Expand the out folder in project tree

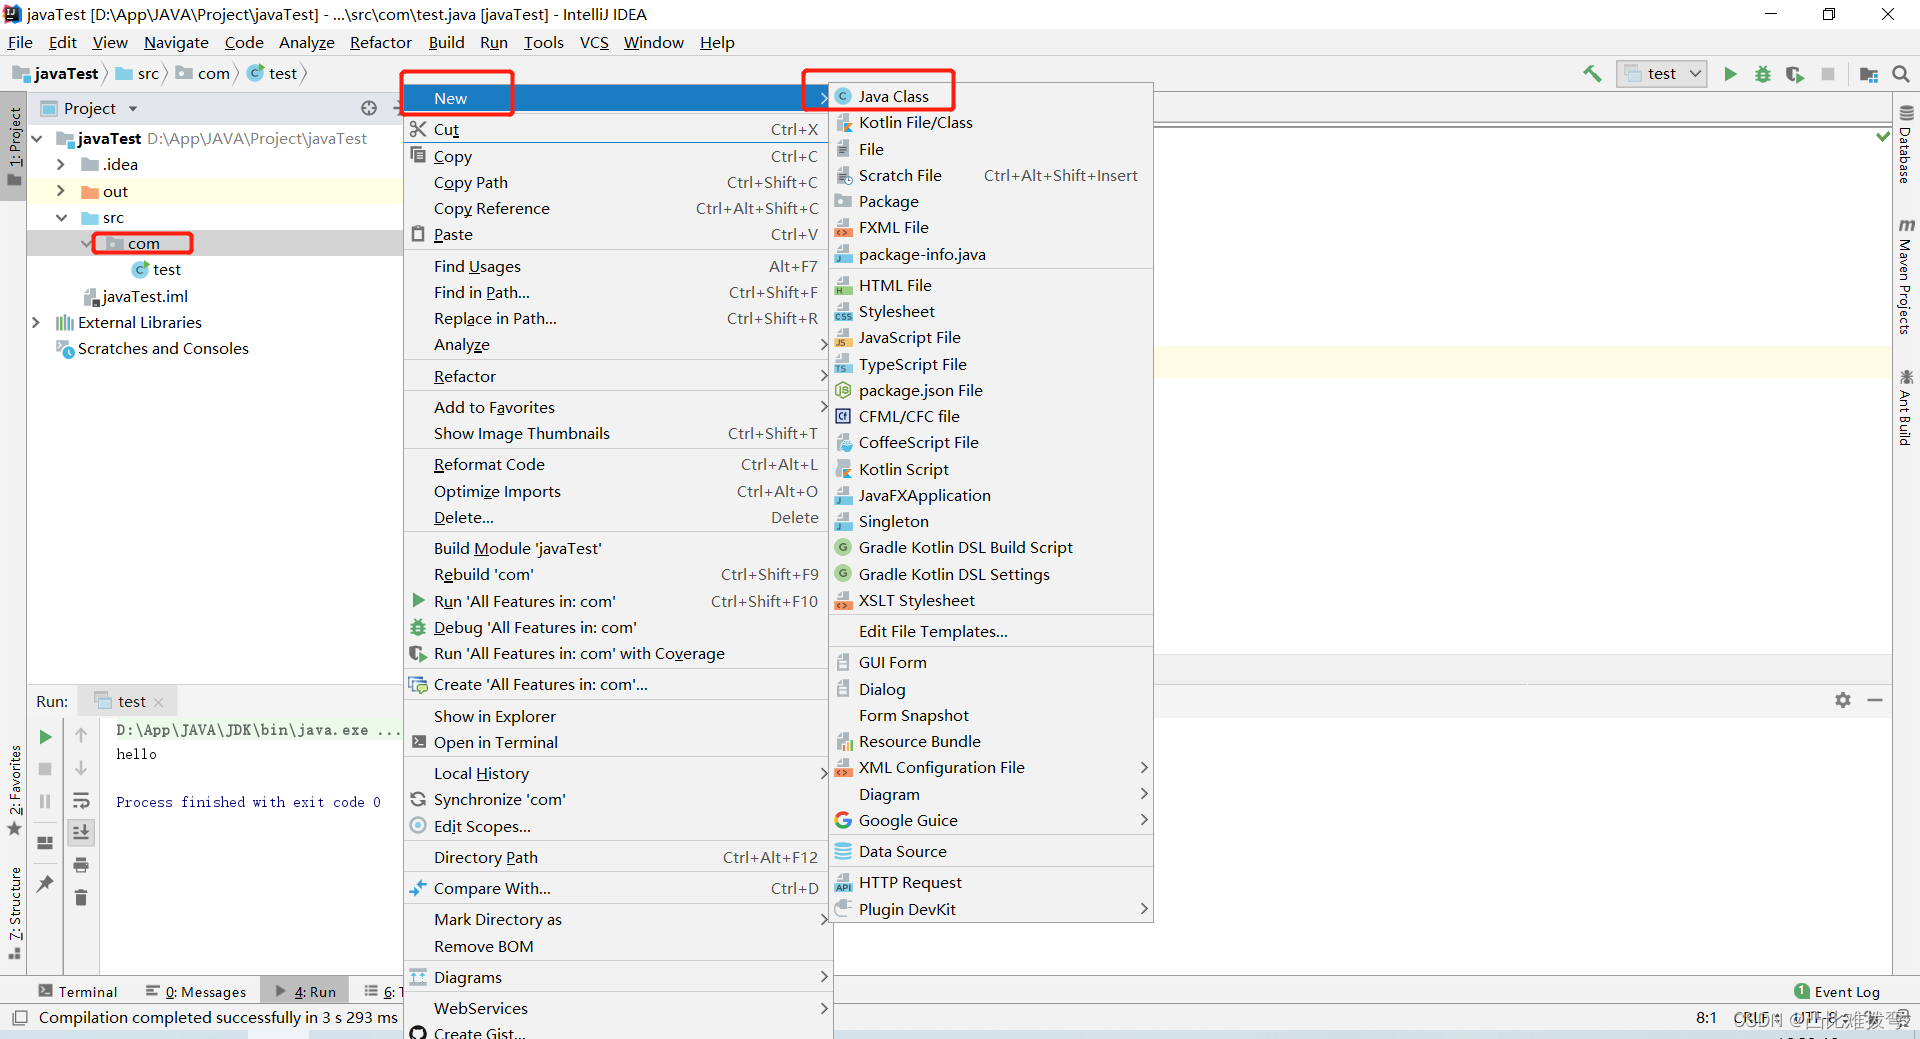(x=60, y=191)
